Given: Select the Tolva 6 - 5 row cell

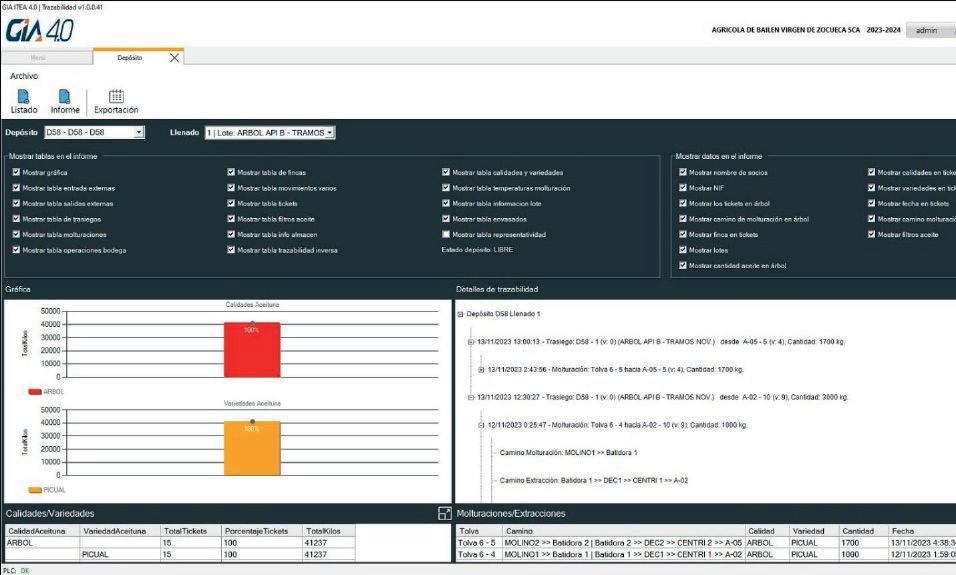Looking at the screenshot, I should (479, 543).
